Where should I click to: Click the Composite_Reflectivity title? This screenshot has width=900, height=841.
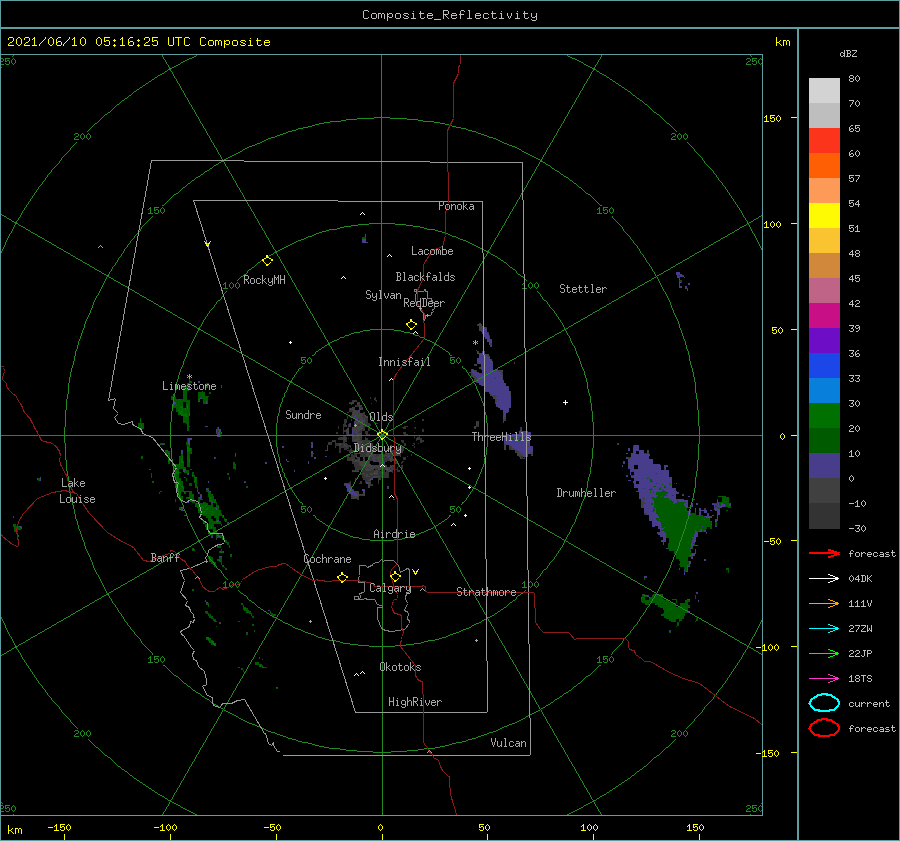pyautogui.click(x=450, y=15)
